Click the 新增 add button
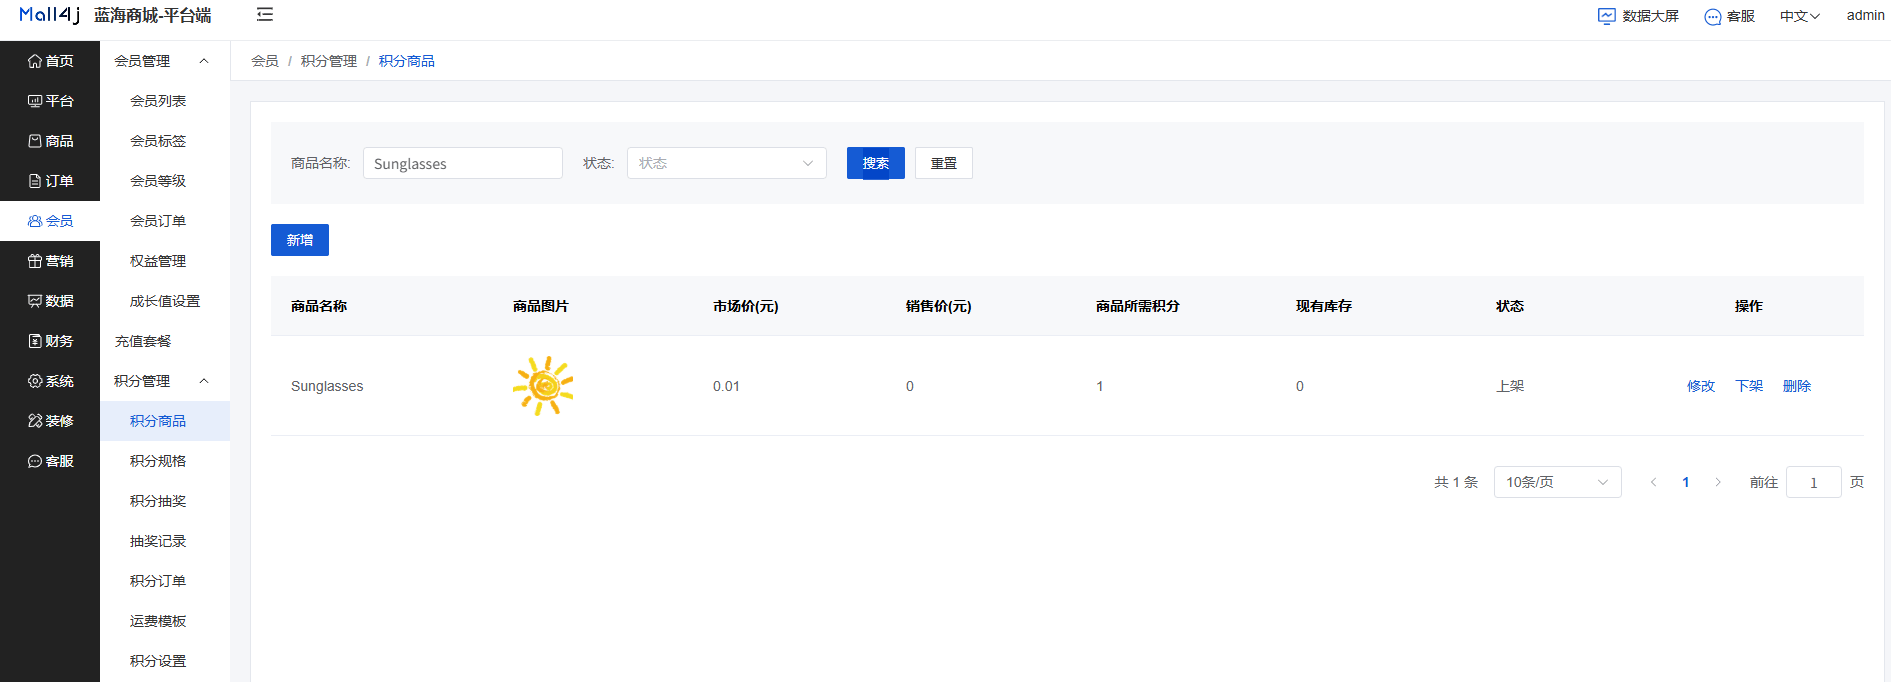This screenshot has height=682, width=1891. pos(300,240)
